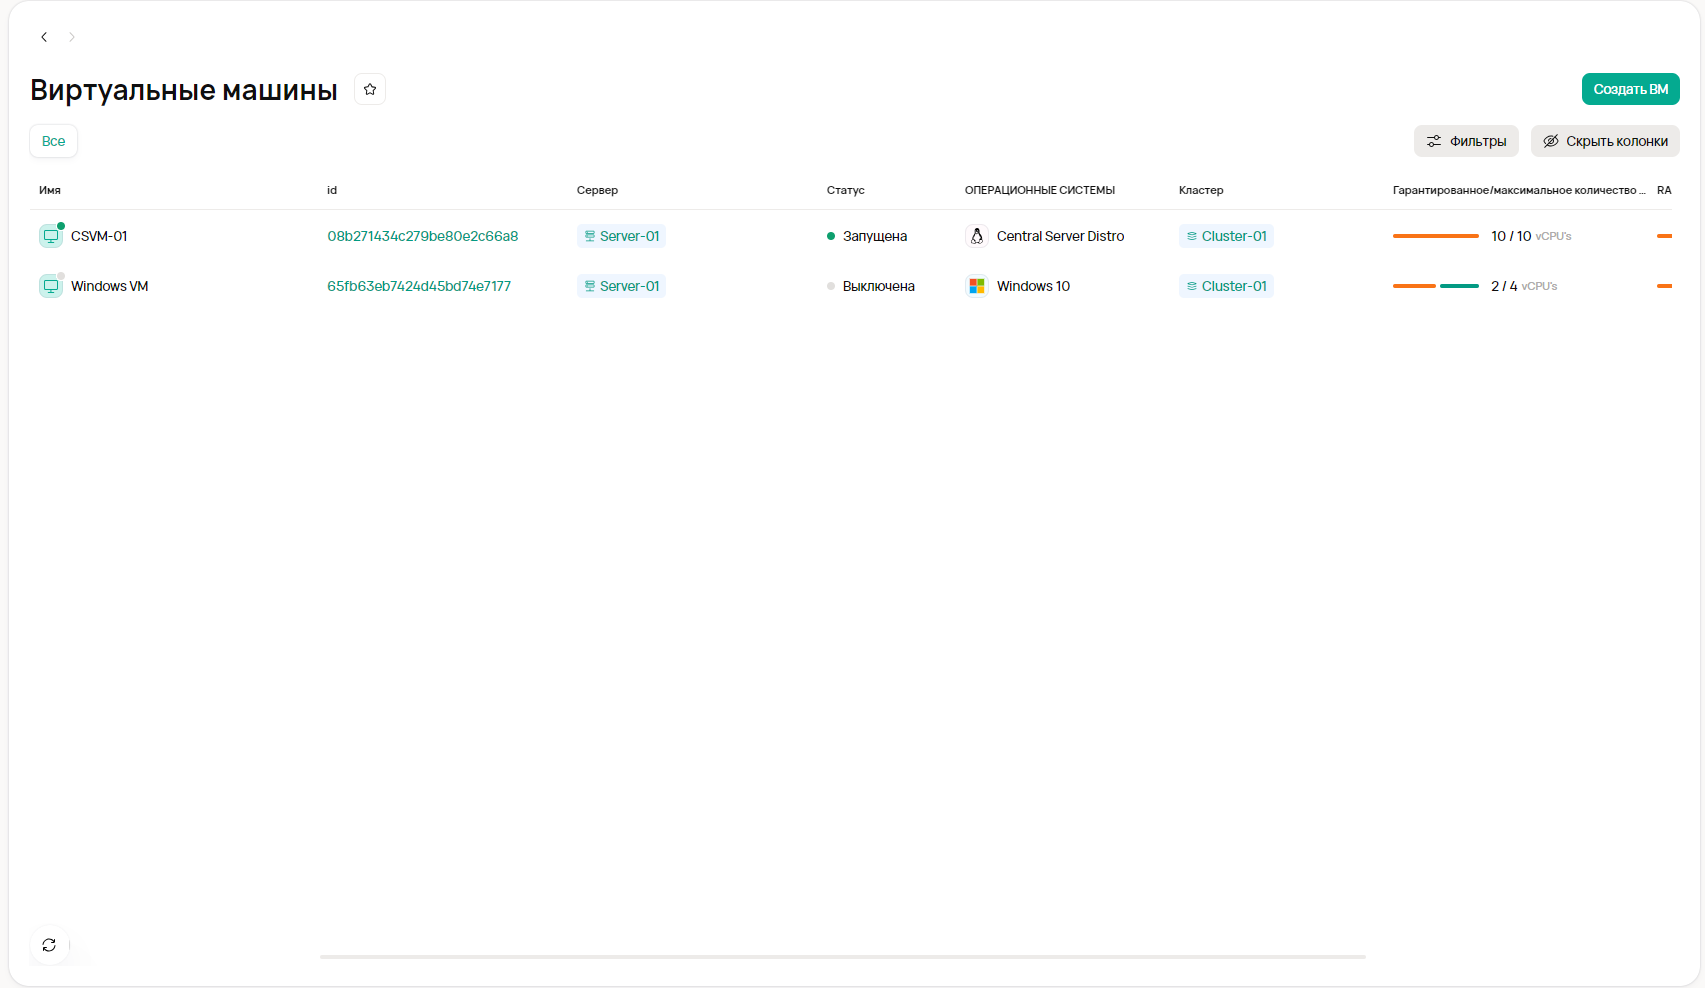Click the favorite star icon beside title

pos(370,90)
